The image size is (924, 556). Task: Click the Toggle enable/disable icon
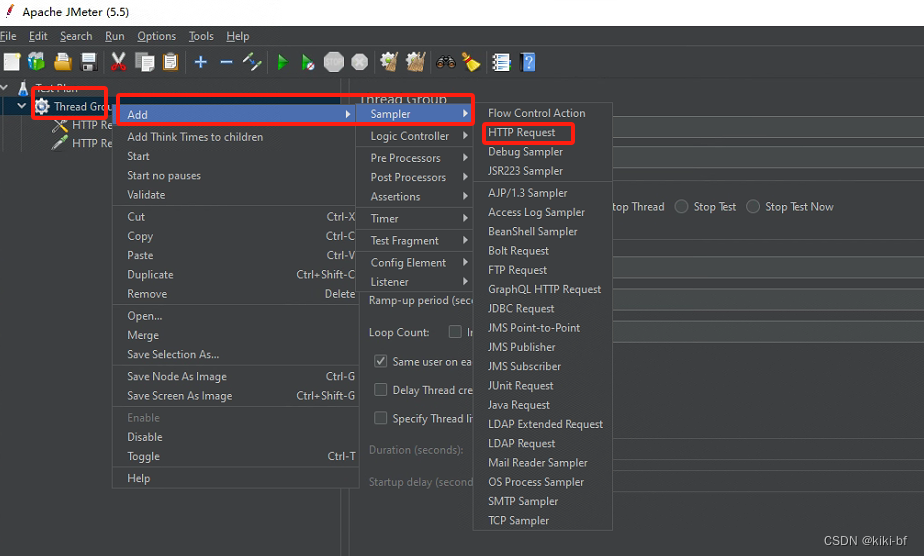click(252, 62)
